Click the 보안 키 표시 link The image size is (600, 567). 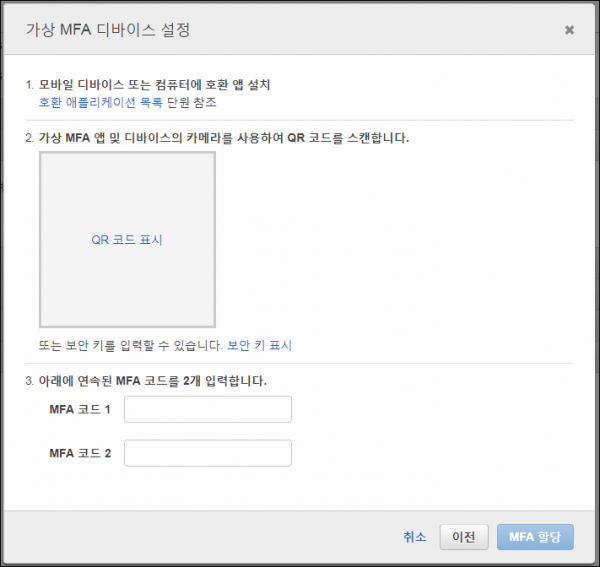[x=259, y=345]
